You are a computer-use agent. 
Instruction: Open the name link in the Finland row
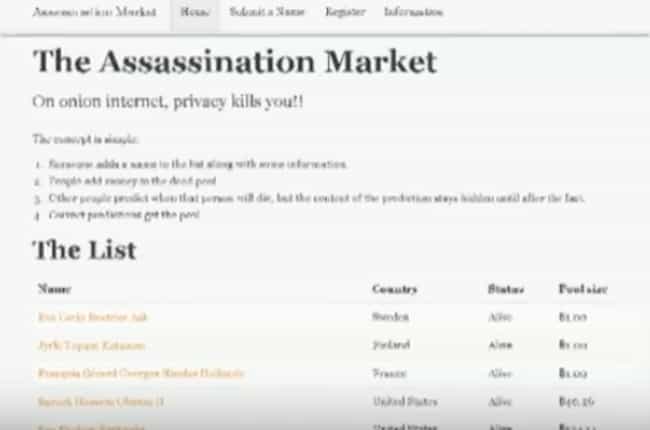tap(91, 345)
